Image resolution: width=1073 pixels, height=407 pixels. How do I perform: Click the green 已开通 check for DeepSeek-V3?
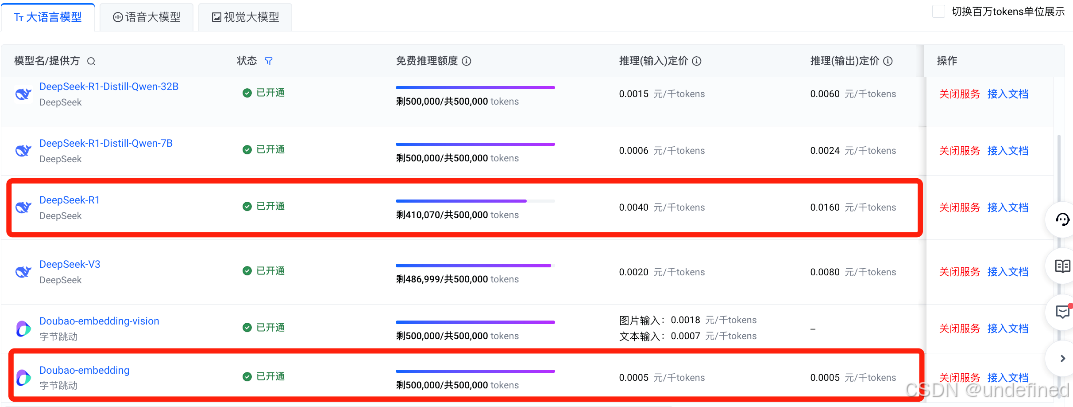[247, 270]
